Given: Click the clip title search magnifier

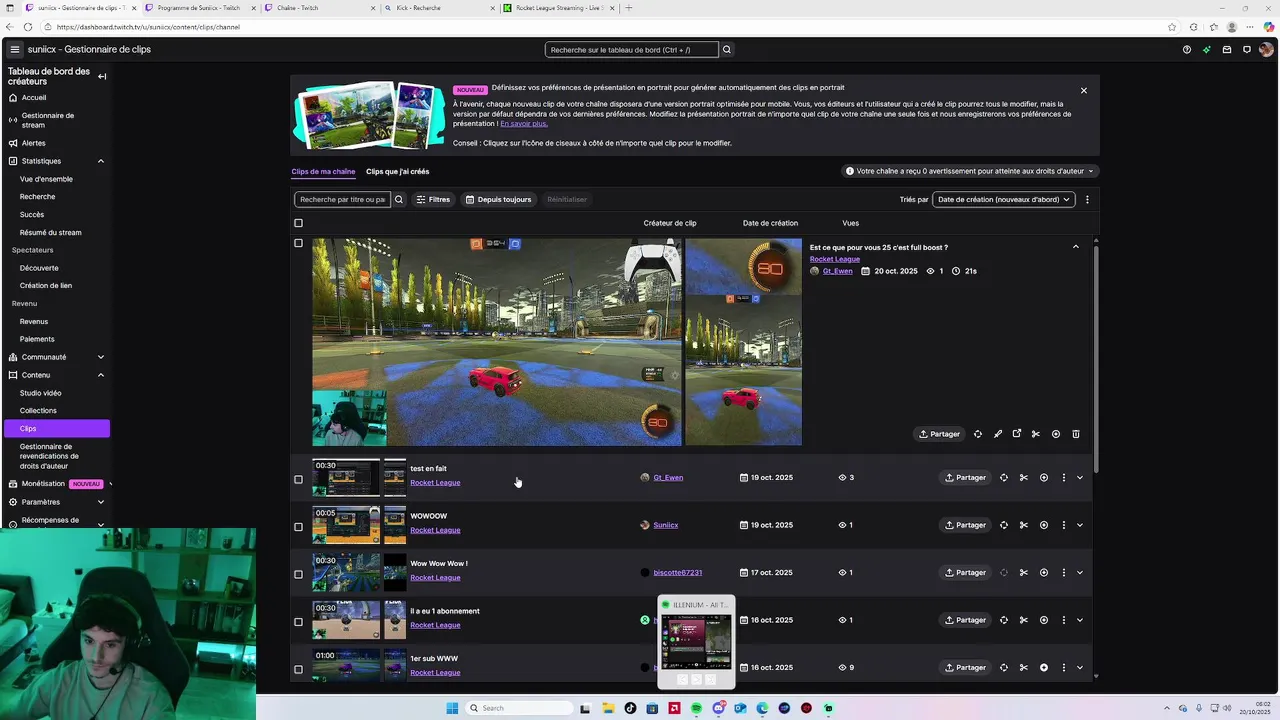Looking at the screenshot, I should pyautogui.click(x=399, y=199).
